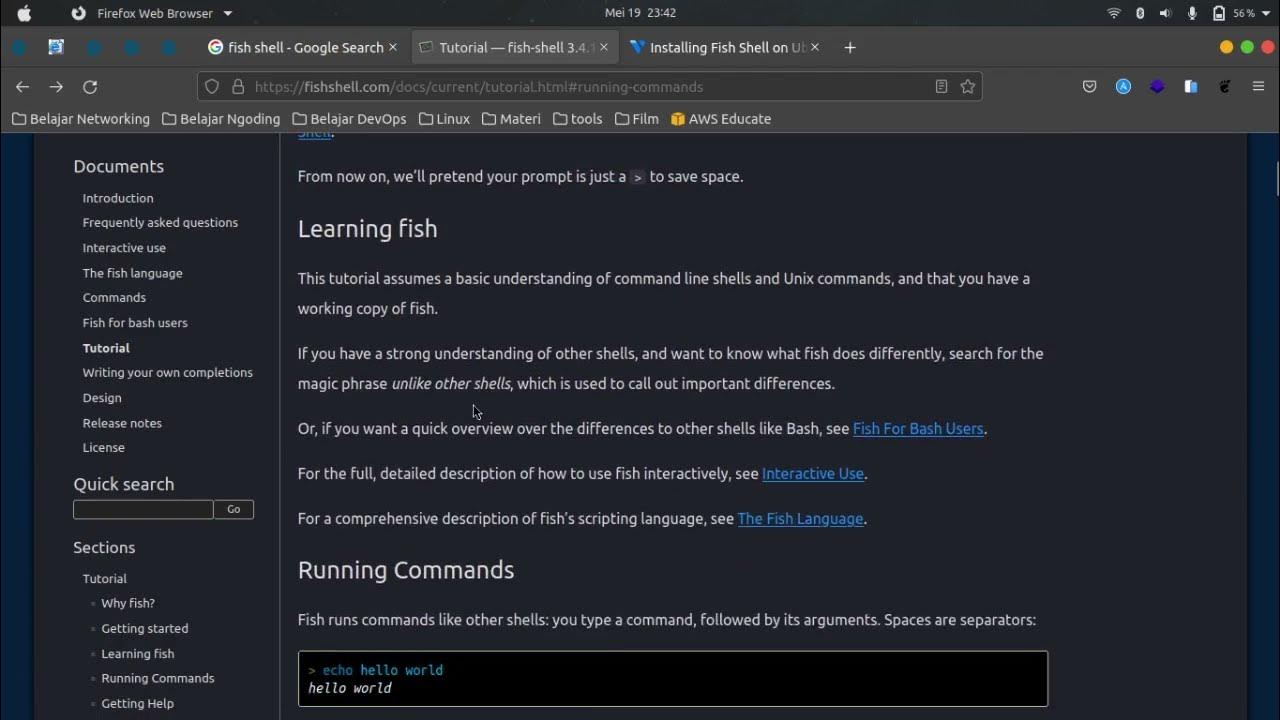The height and width of the screenshot is (720, 1280).
Task: Click the volume speaker icon
Action: 1165,13
